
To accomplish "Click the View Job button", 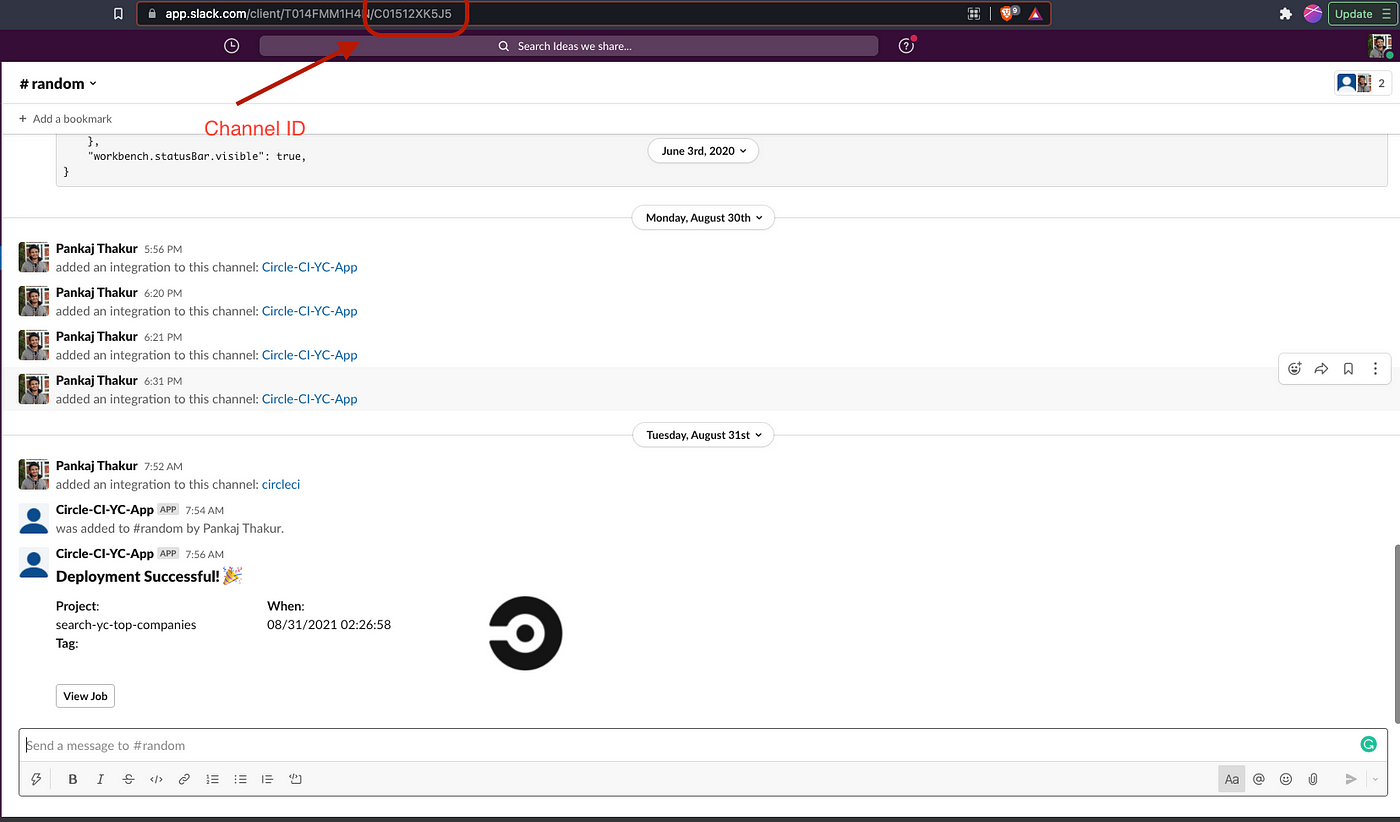I will click(85, 696).
